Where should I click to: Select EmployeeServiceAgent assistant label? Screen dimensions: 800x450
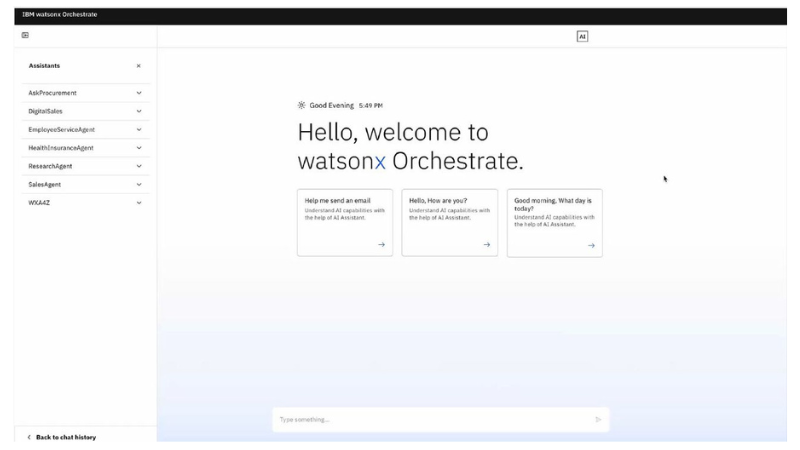pos(61,130)
